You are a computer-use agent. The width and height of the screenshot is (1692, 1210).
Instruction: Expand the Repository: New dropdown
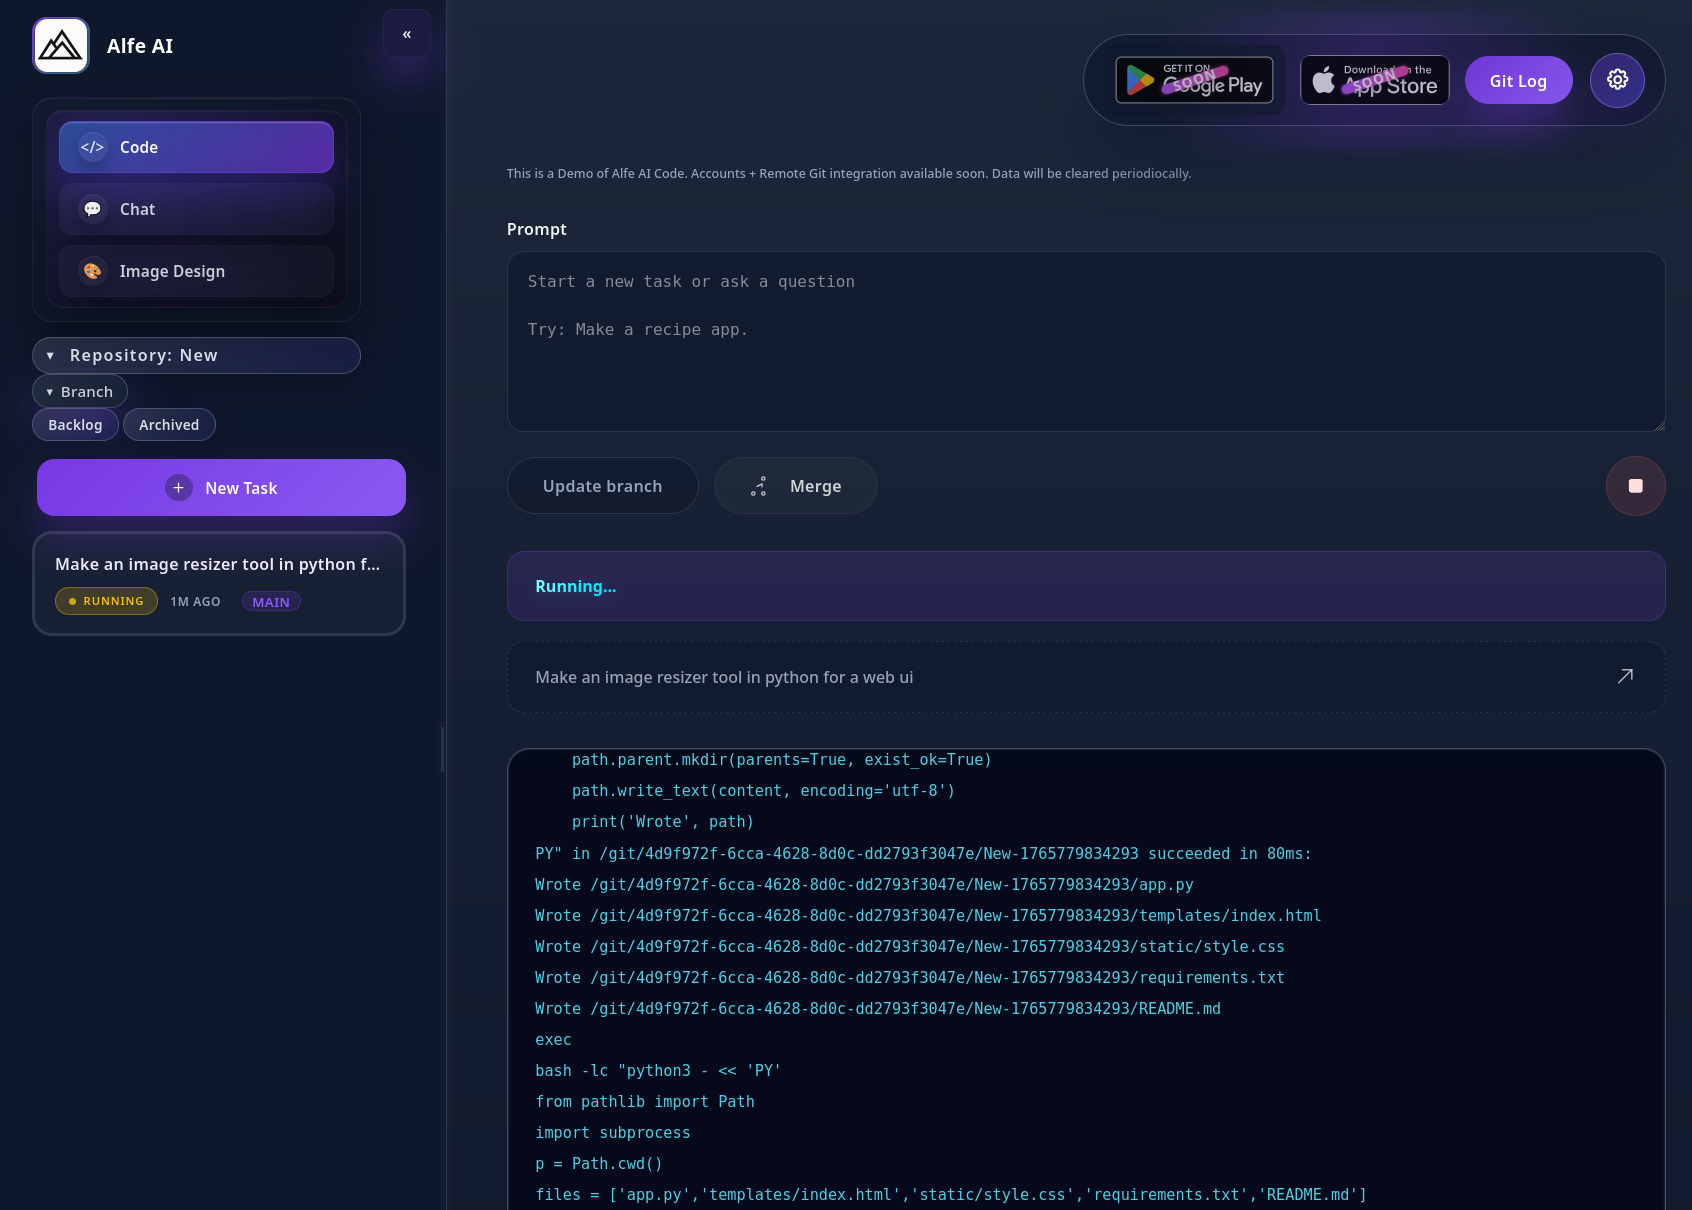pos(195,355)
